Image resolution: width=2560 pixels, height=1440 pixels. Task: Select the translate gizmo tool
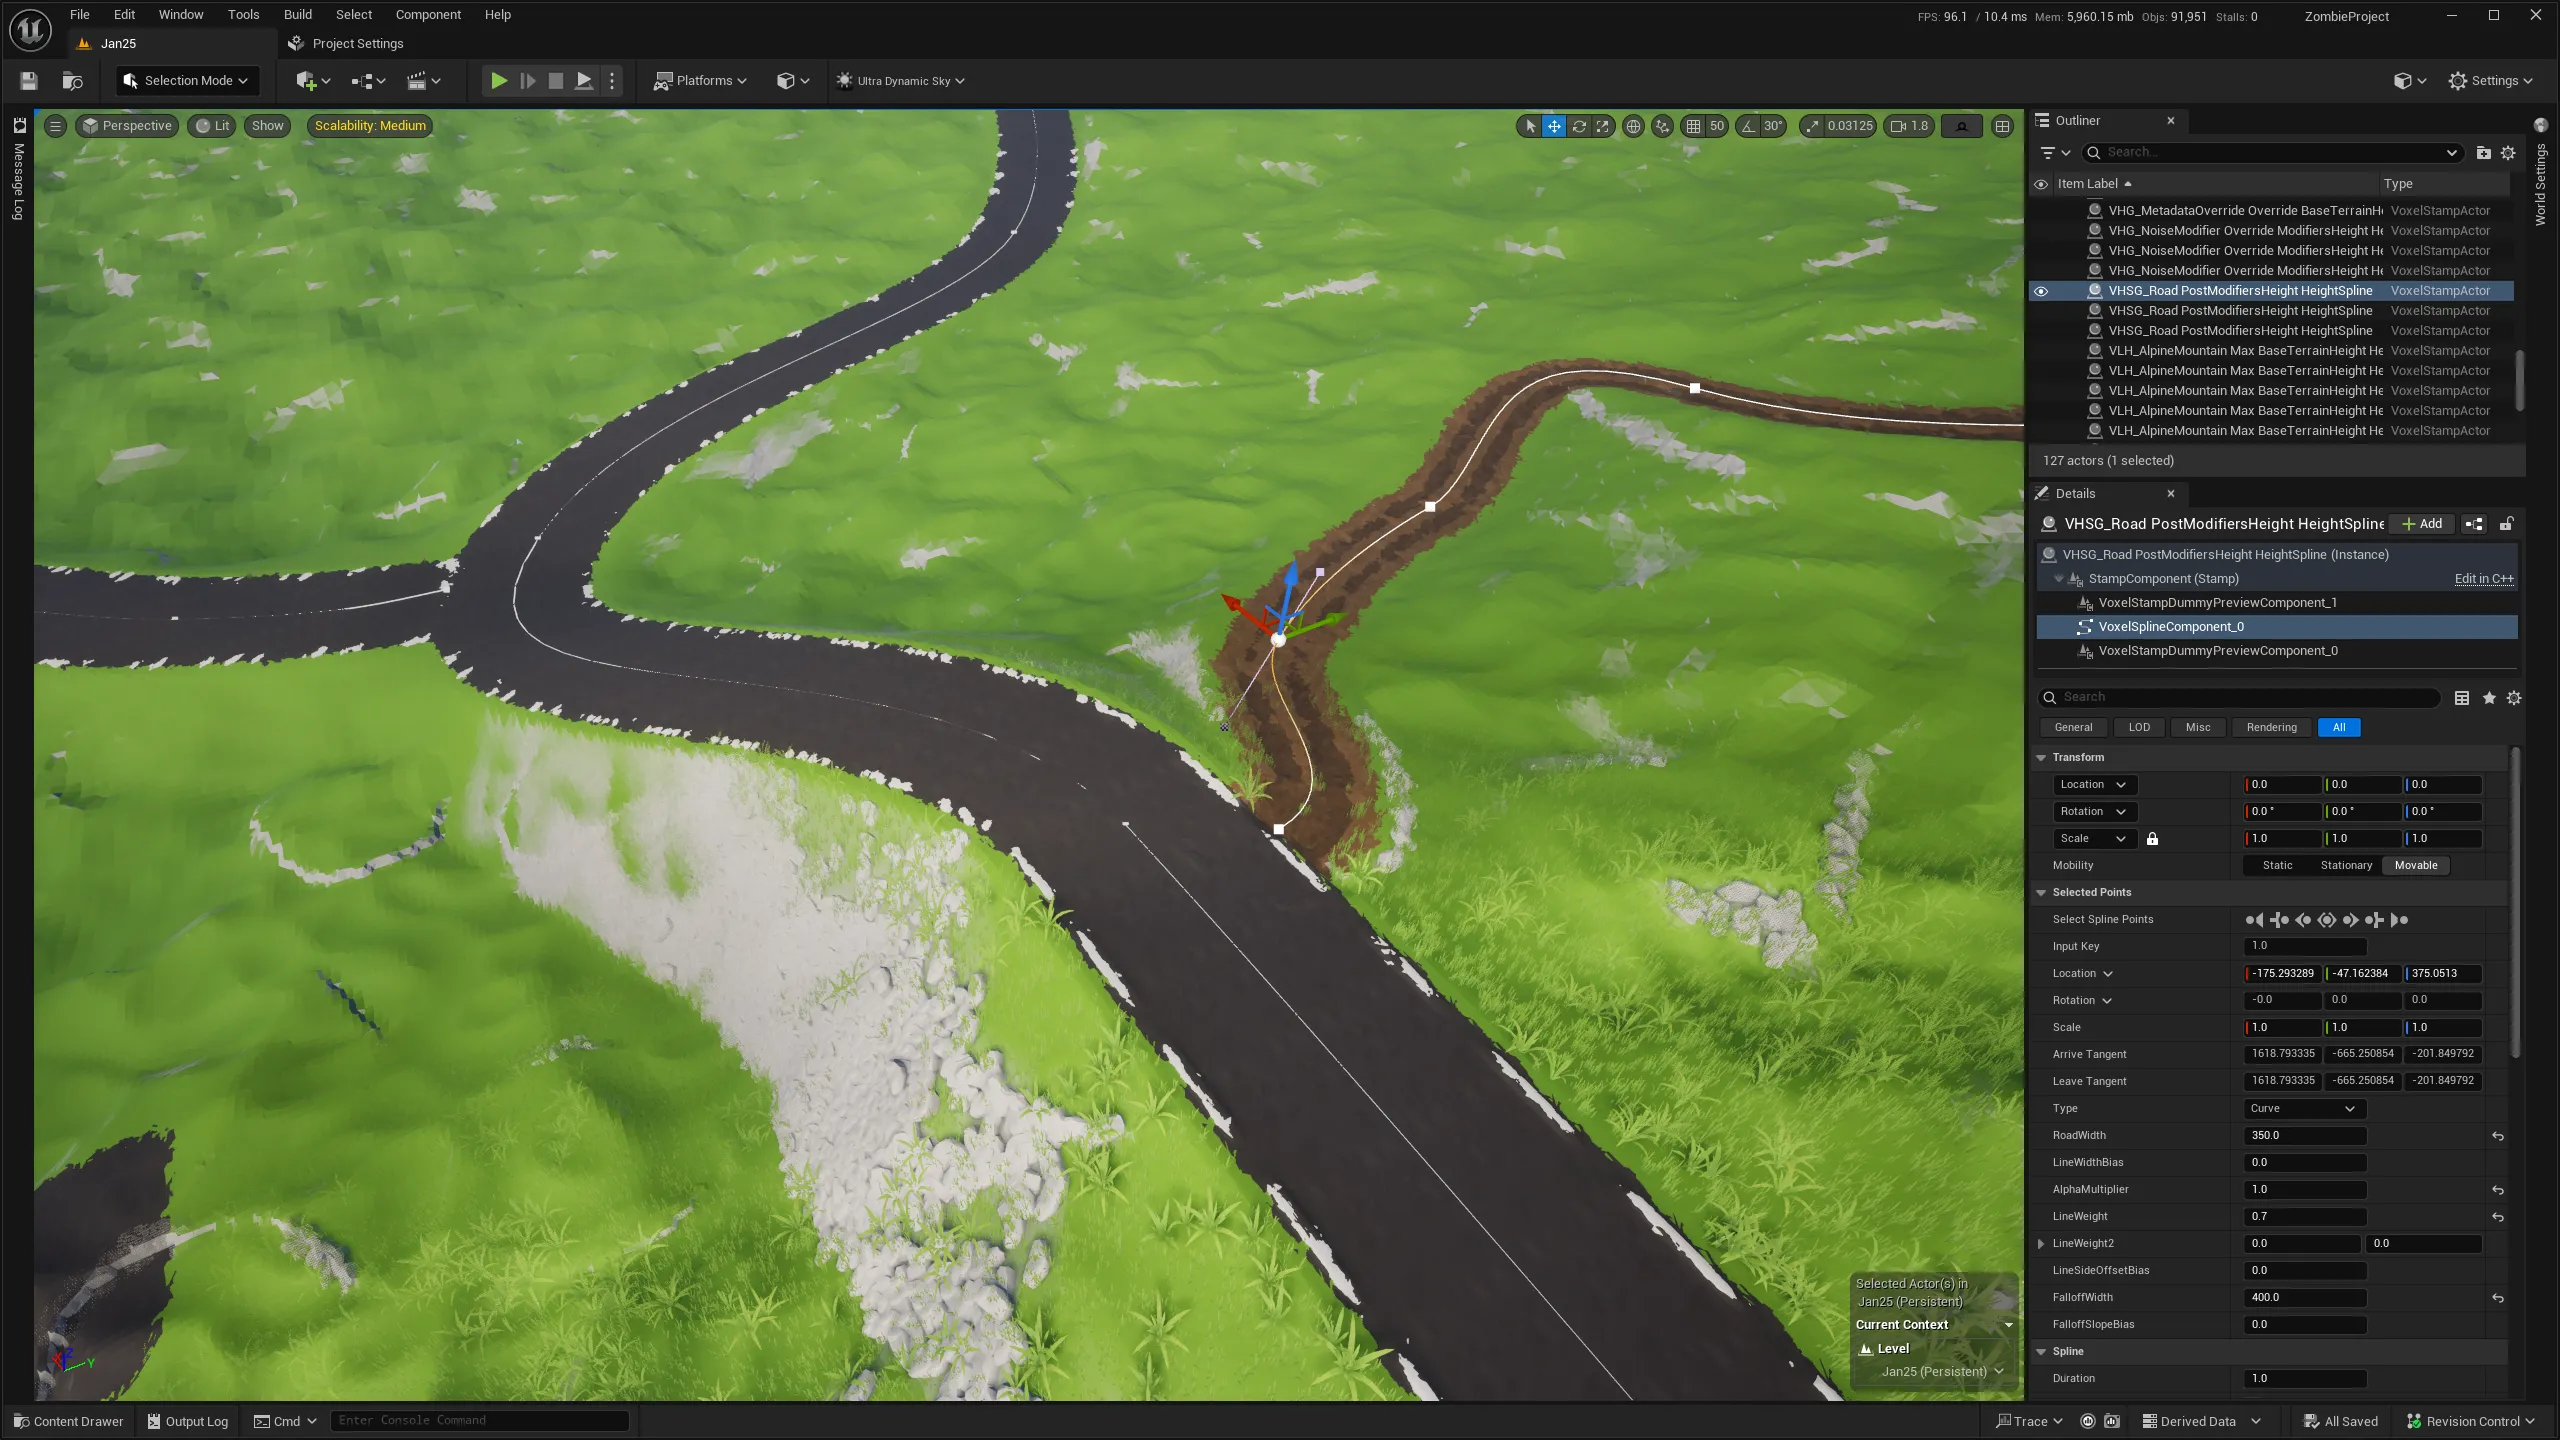pyautogui.click(x=1554, y=126)
